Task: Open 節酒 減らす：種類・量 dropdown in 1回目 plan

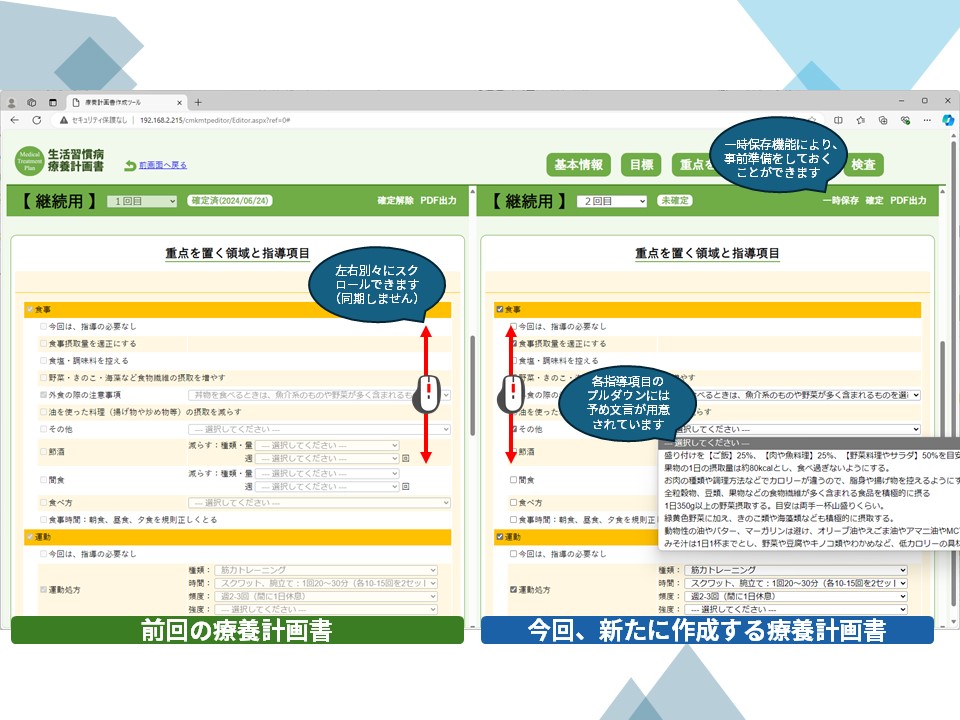Action: click(x=327, y=445)
